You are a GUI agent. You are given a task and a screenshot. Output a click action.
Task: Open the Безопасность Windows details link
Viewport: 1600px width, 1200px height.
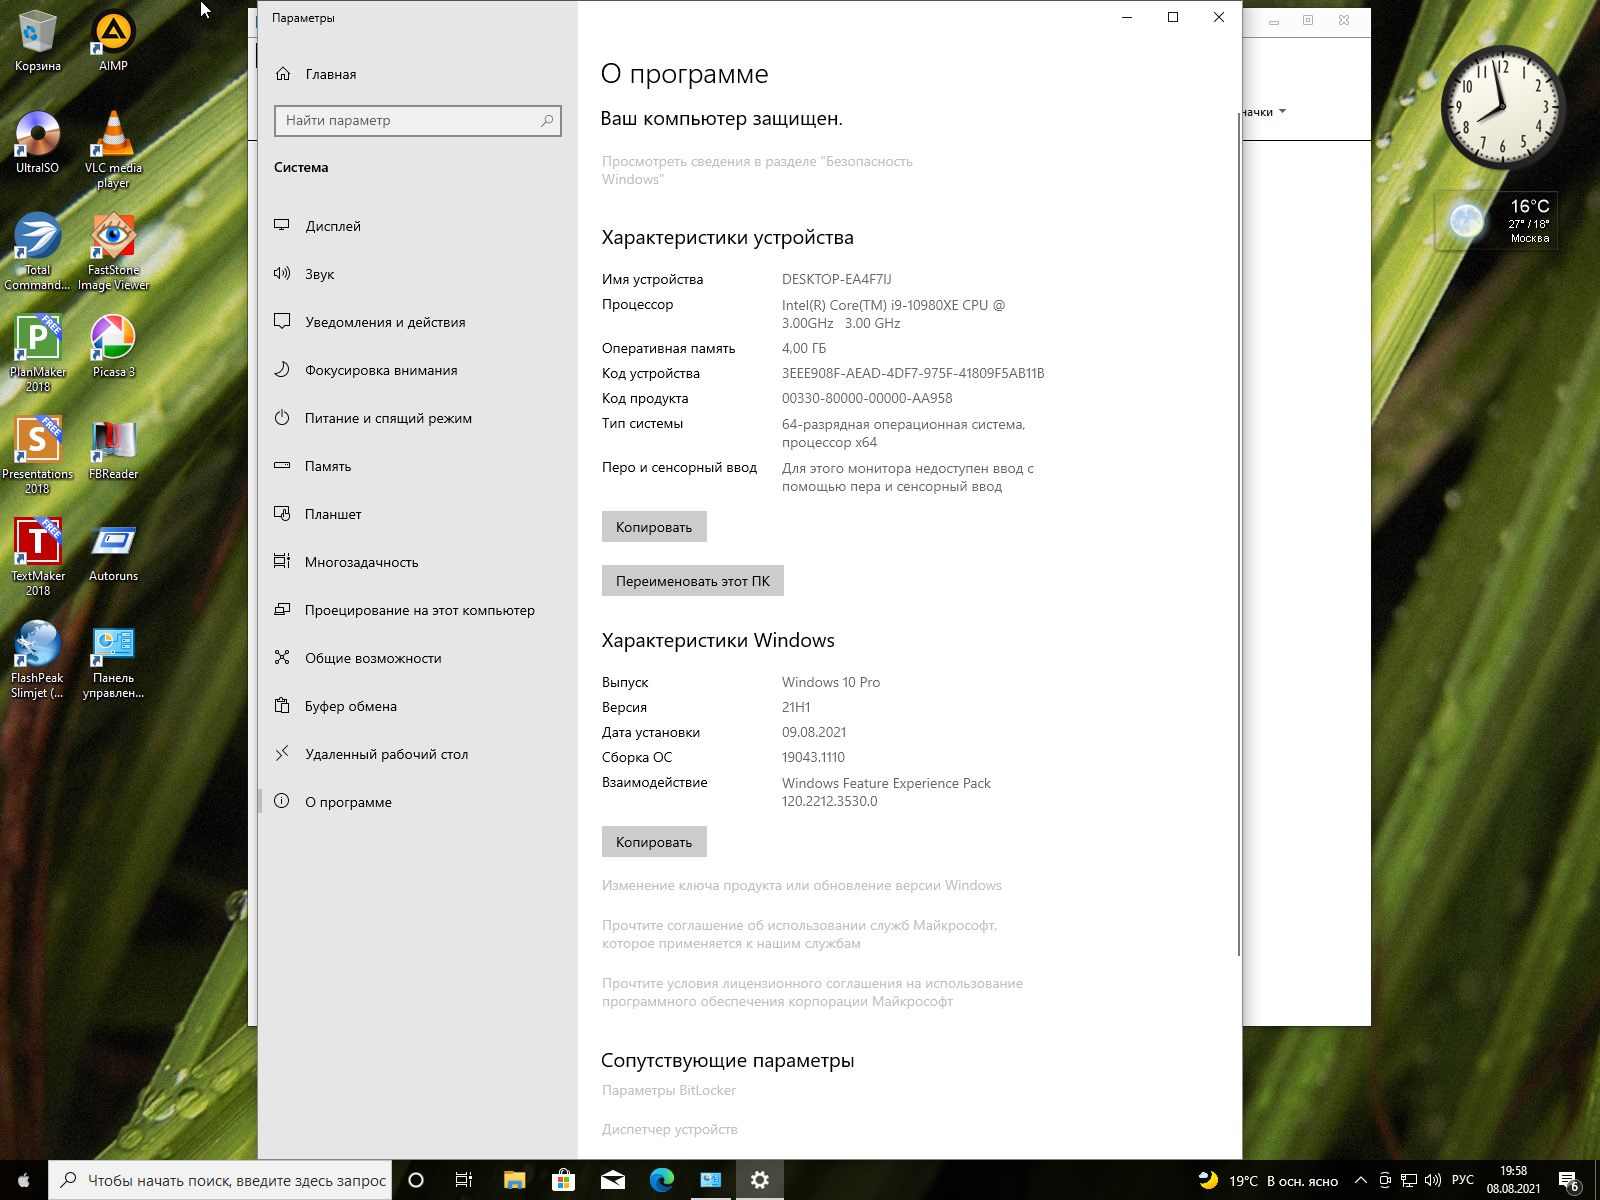pos(757,170)
